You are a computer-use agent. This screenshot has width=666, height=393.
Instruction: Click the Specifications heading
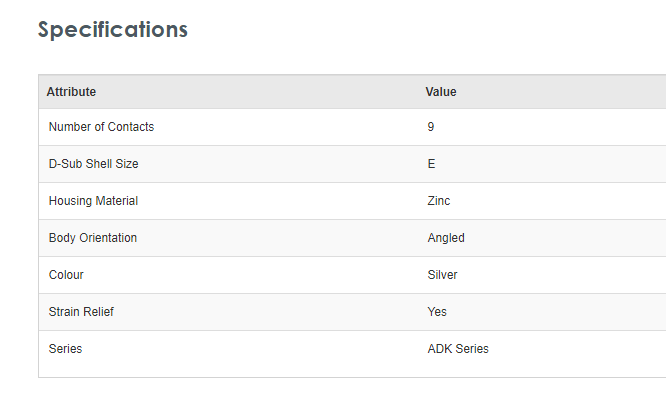tap(113, 30)
